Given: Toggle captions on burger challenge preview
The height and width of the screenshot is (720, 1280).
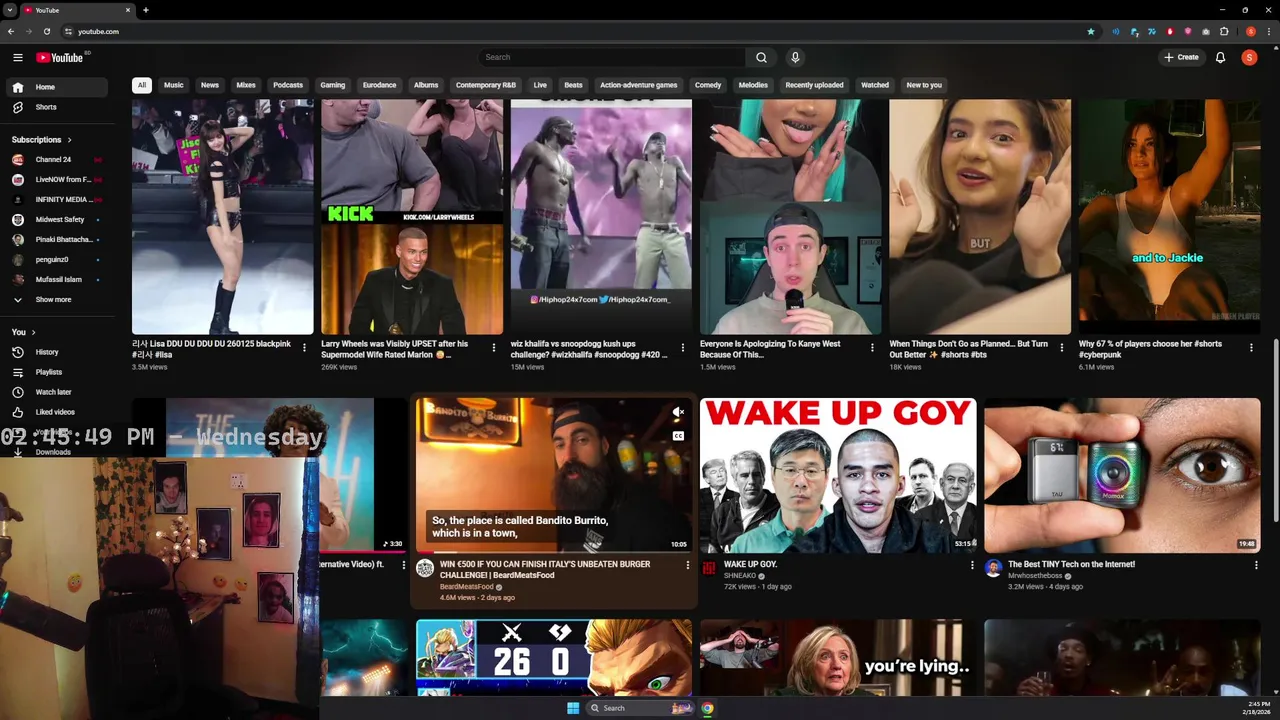Looking at the screenshot, I should tap(678, 436).
